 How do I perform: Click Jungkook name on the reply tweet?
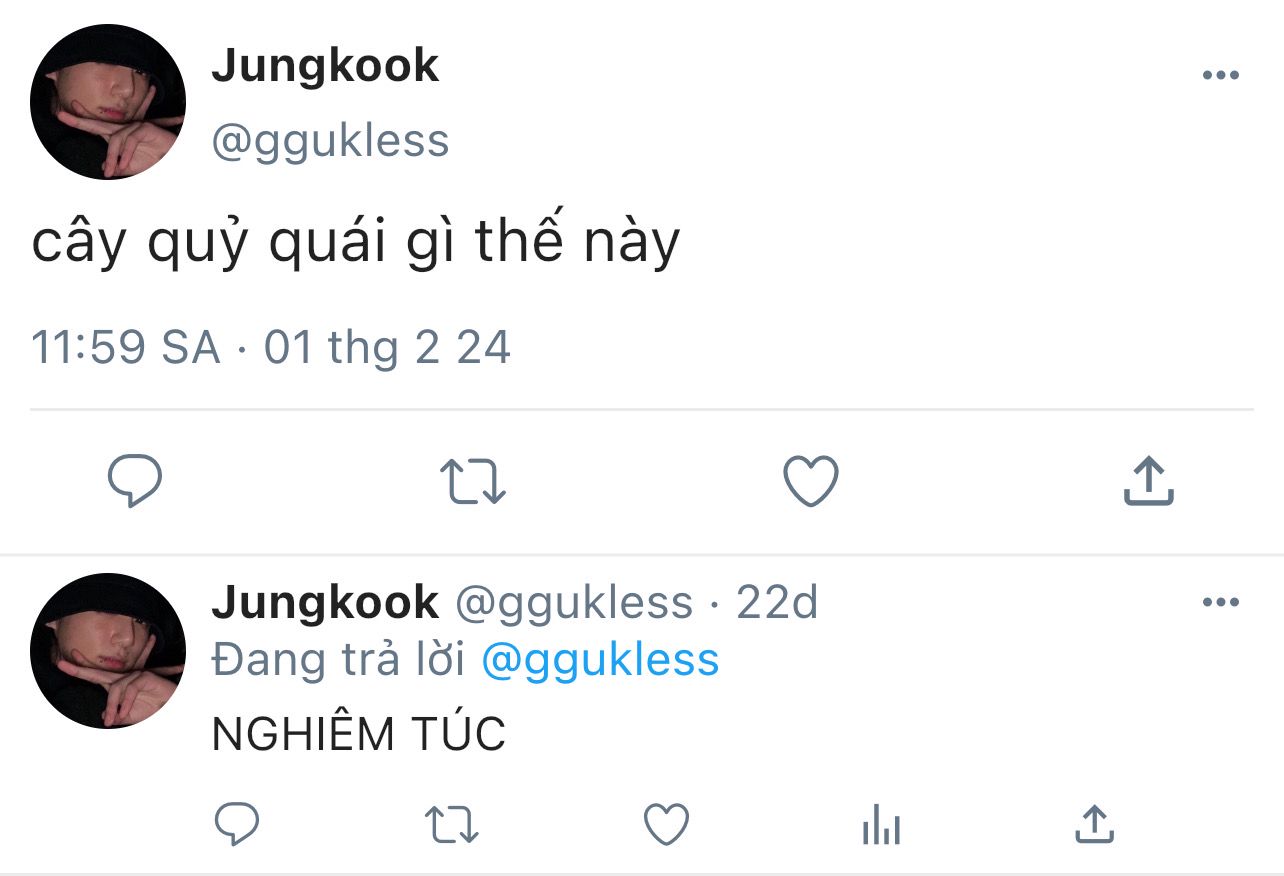tap(325, 602)
